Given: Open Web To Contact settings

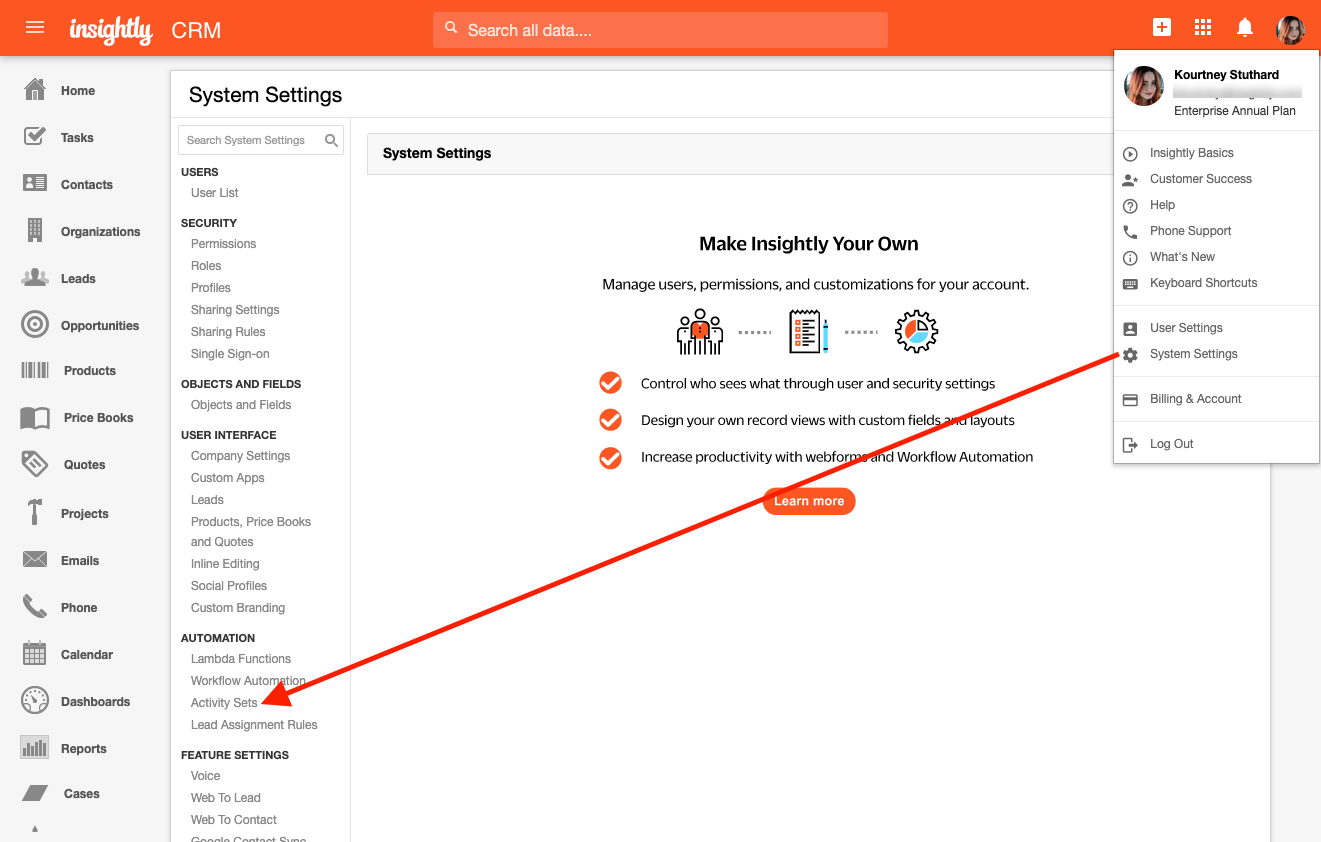Looking at the screenshot, I should pos(234,820).
